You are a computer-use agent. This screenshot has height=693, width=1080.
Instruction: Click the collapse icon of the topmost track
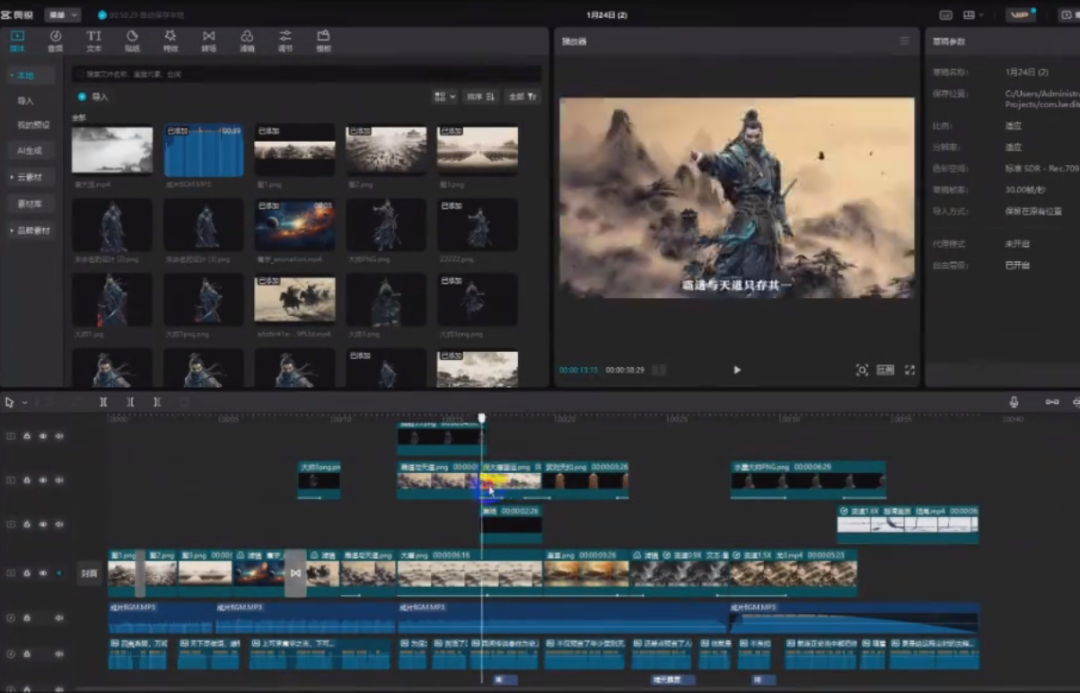10,436
